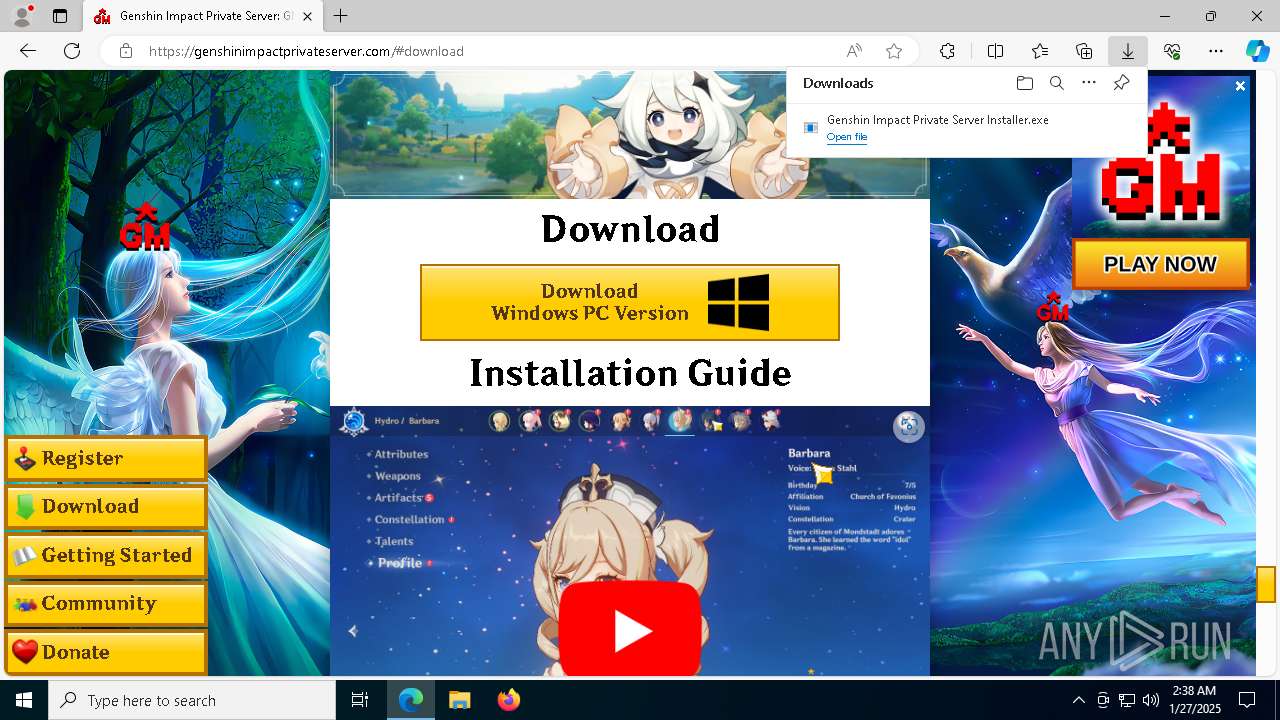Open Edge Settings and more menu

(x=1216, y=51)
